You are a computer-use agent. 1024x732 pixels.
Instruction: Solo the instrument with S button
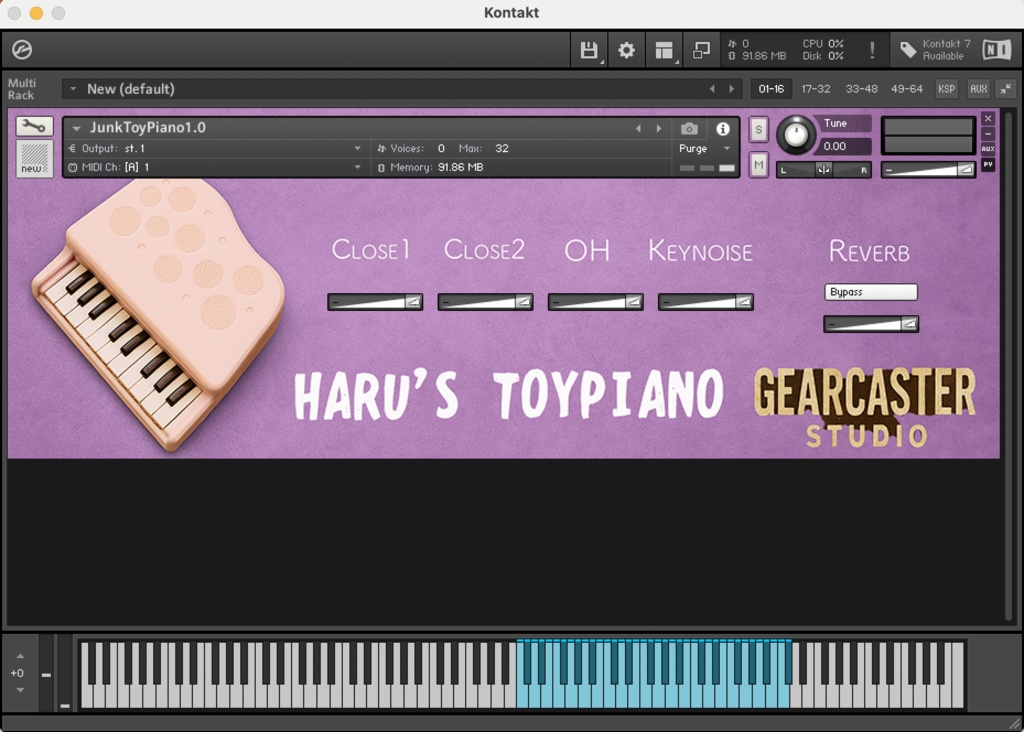pyautogui.click(x=758, y=129)
